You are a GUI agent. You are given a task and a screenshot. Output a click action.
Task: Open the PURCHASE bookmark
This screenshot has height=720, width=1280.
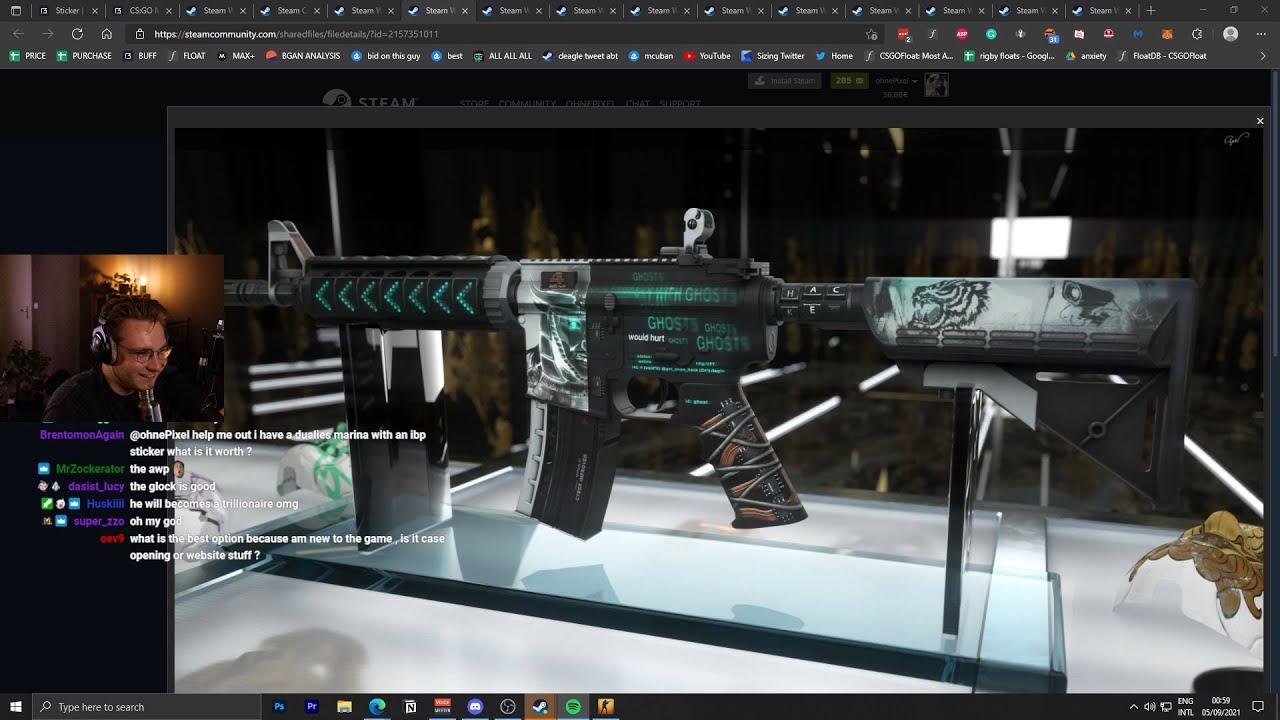84,56
